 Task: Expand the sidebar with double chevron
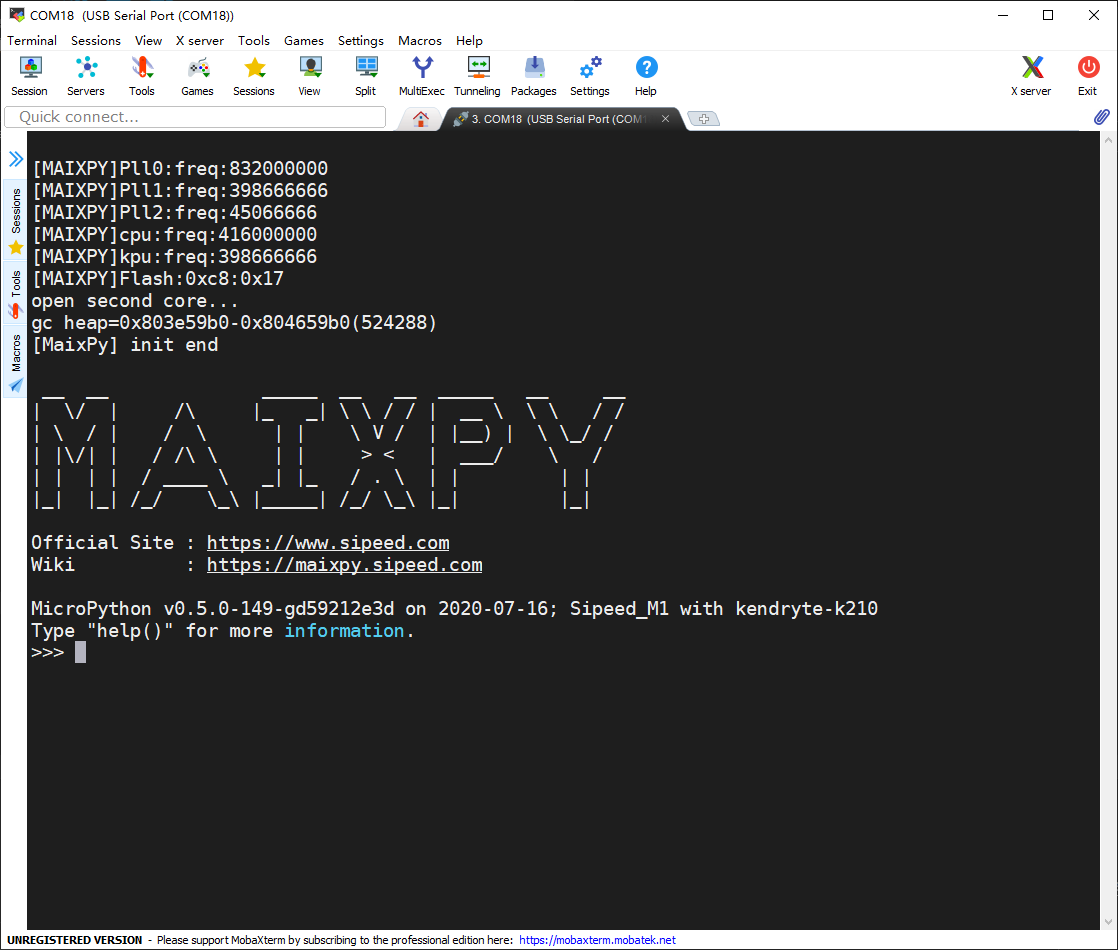(16, 158)
